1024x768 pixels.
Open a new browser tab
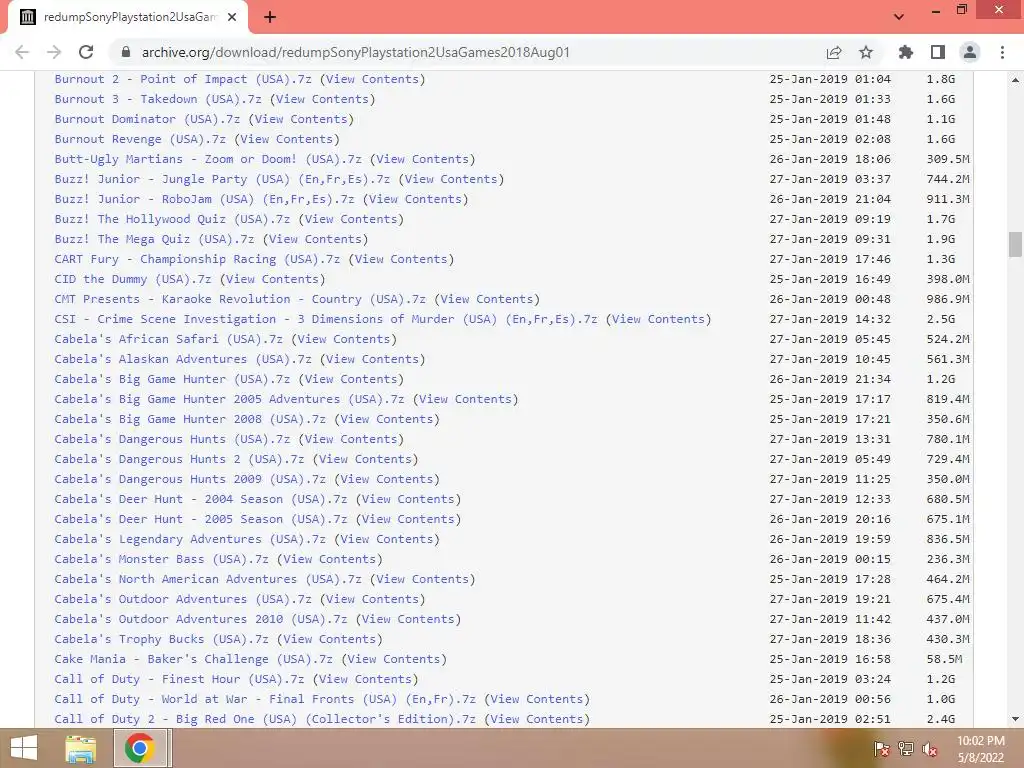pyautogui.click(x=270, y=17)
